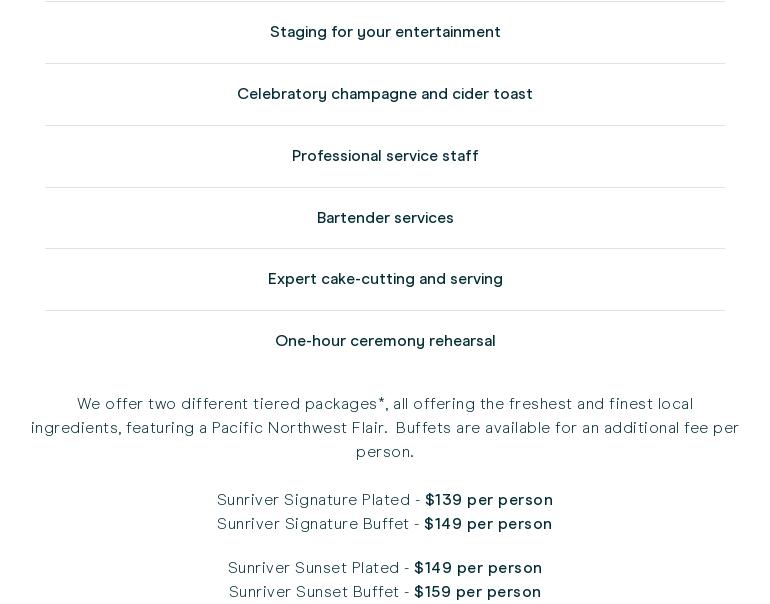
Task: Click the "Sunriver Sunset Plated" label
Action: point(314,568)
